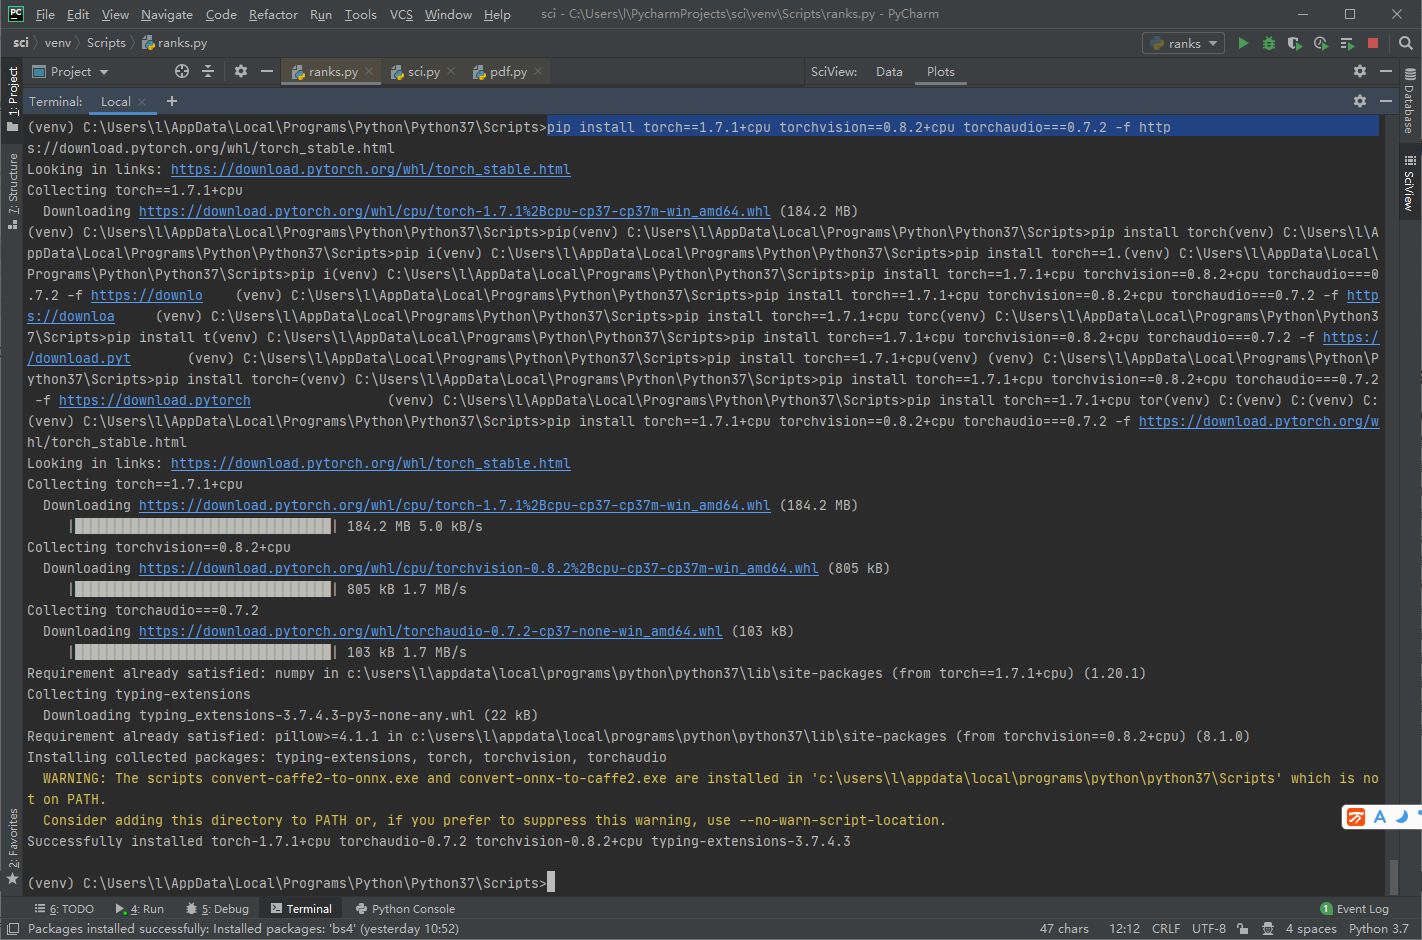Click the torchaudio-0.7.2 wheel download link

[430, 631]
